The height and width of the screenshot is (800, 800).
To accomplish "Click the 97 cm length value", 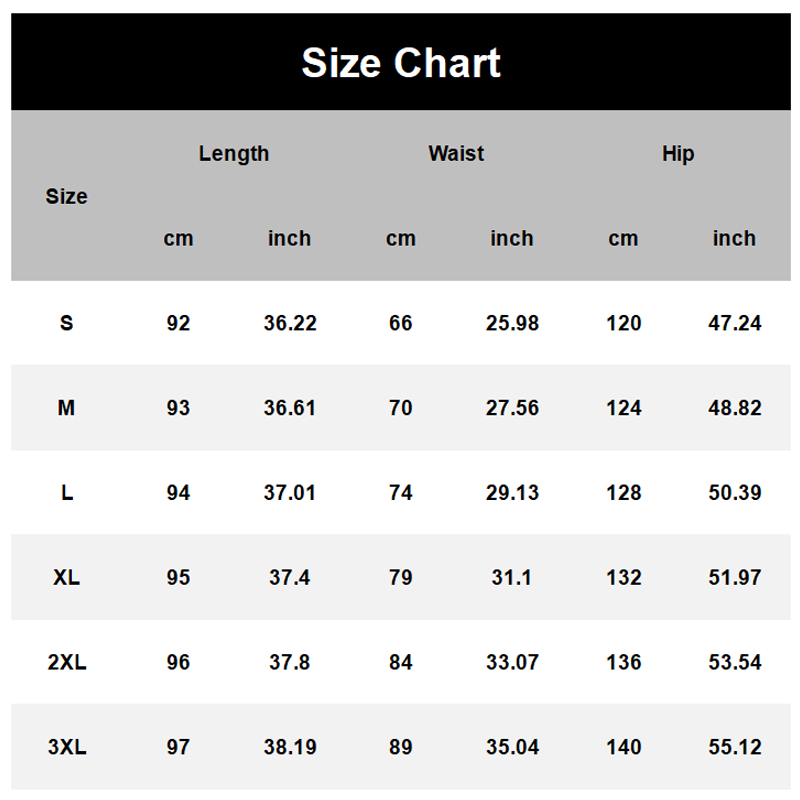I will click(178, 747).
